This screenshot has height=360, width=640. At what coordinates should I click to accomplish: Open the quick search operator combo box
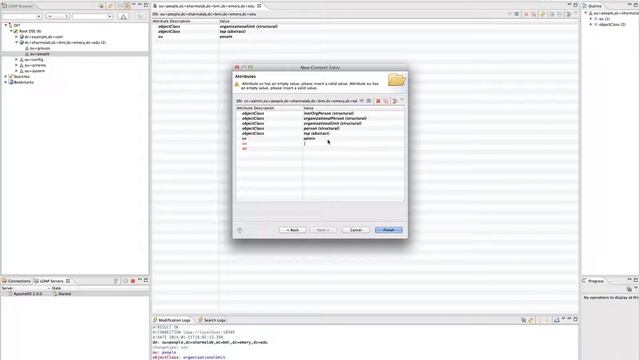[57, 16]
